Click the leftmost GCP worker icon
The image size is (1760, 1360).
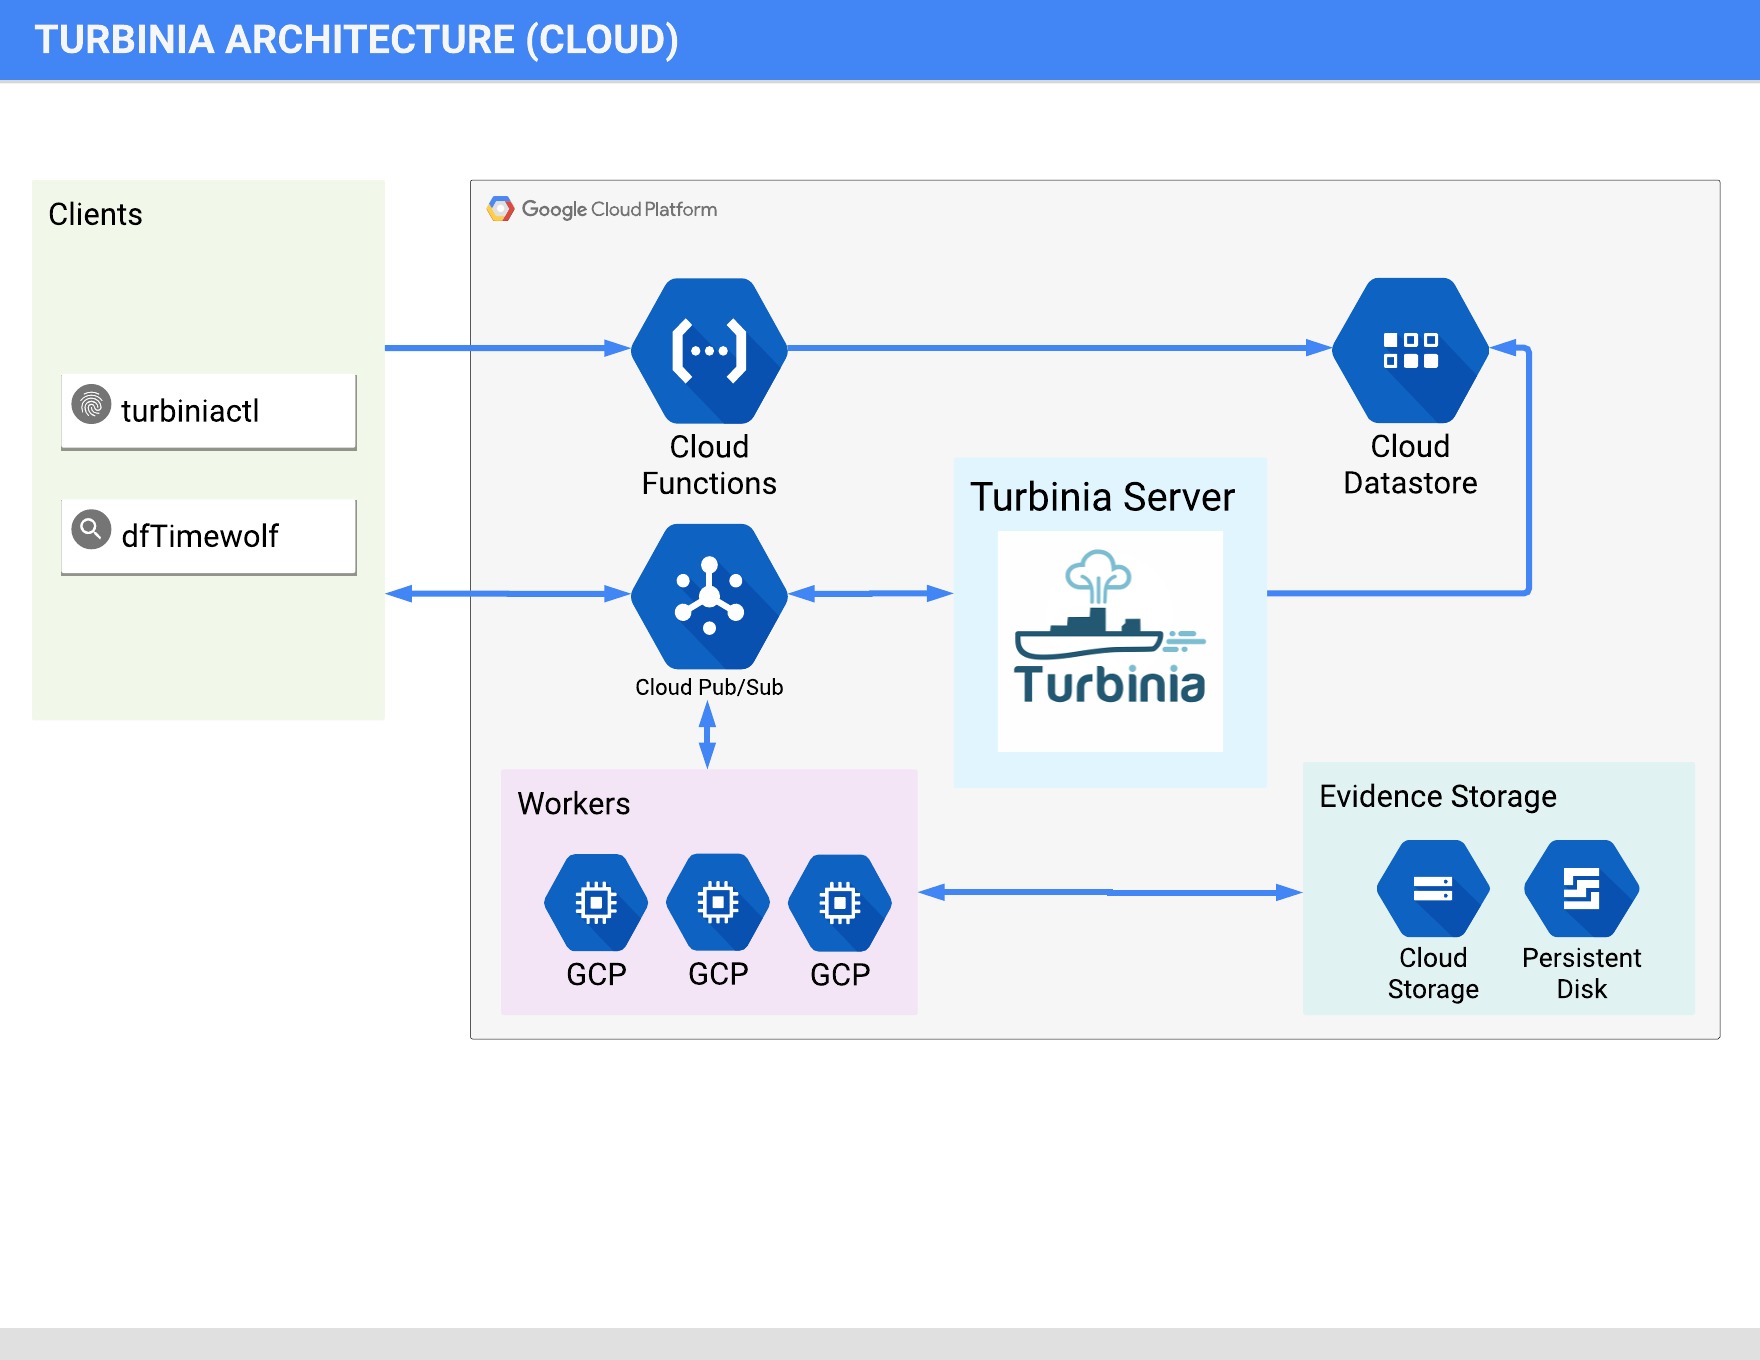(596, 903)
